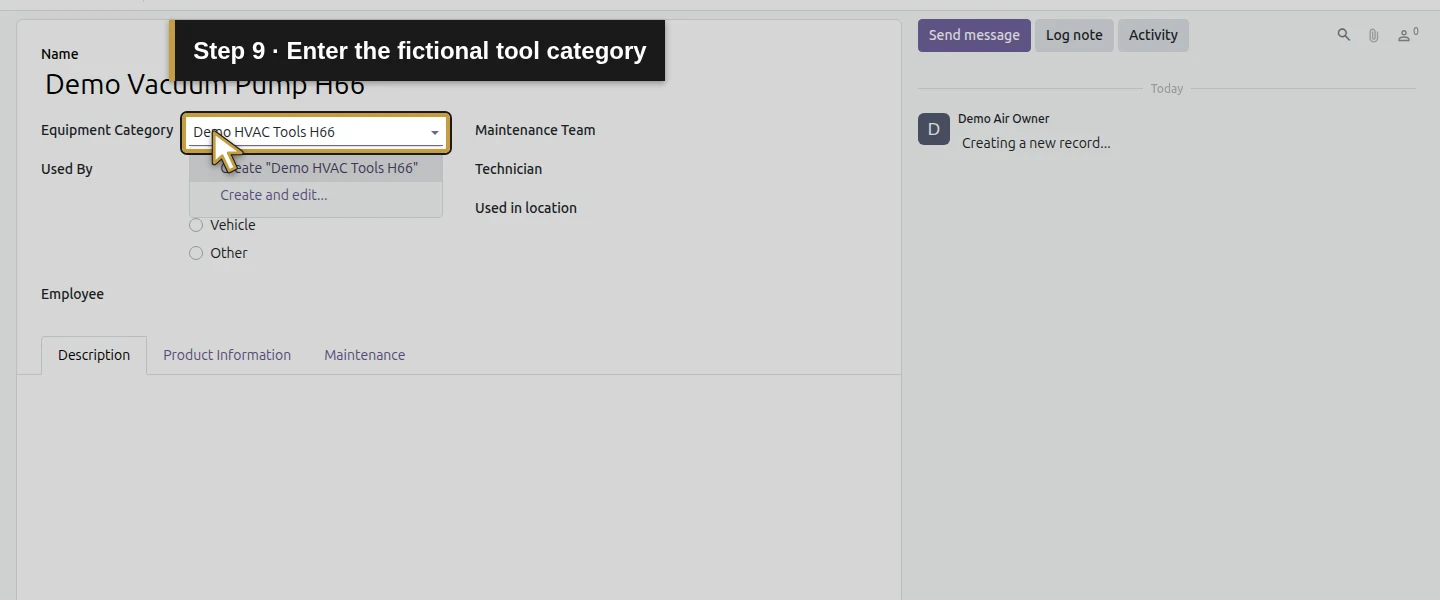Click the Used By label
The height and width of the screenshot is (600, 1440).
[x=67, y=169]
